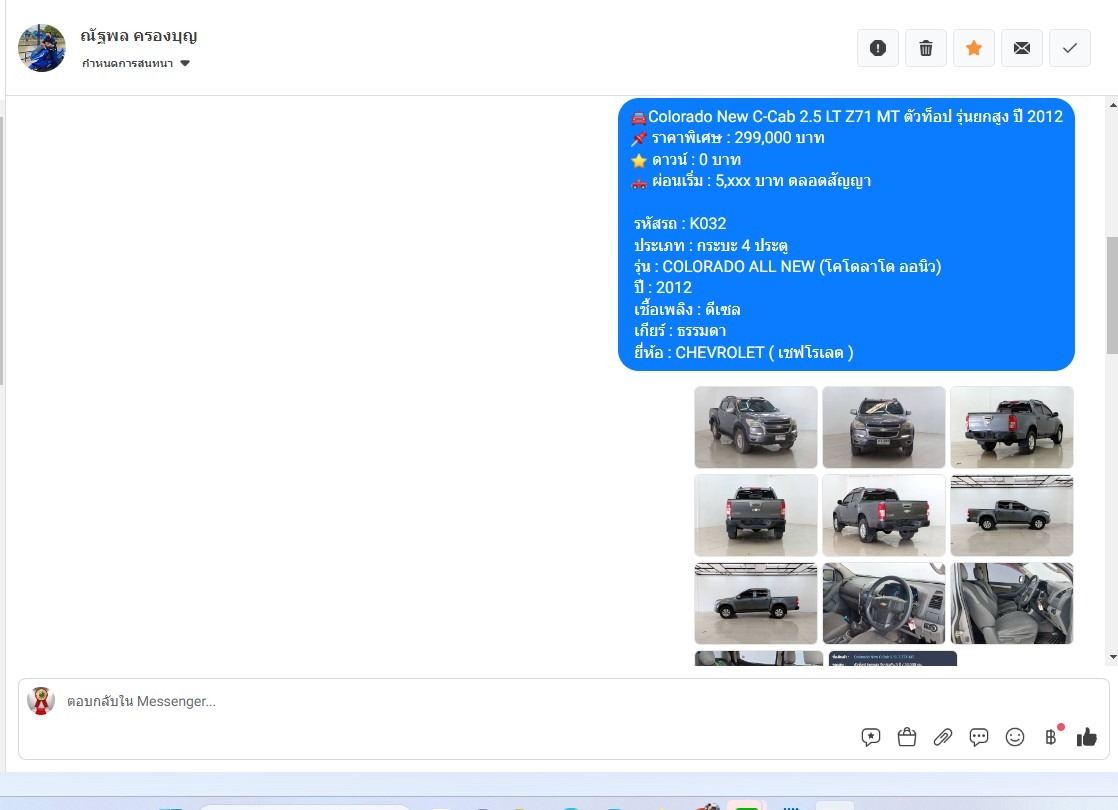This screenshot has width=1118, height=810.
Task: Click the ผ่อนเริ่ม : 5,xxx บาท line
Action: pos(752,181)
